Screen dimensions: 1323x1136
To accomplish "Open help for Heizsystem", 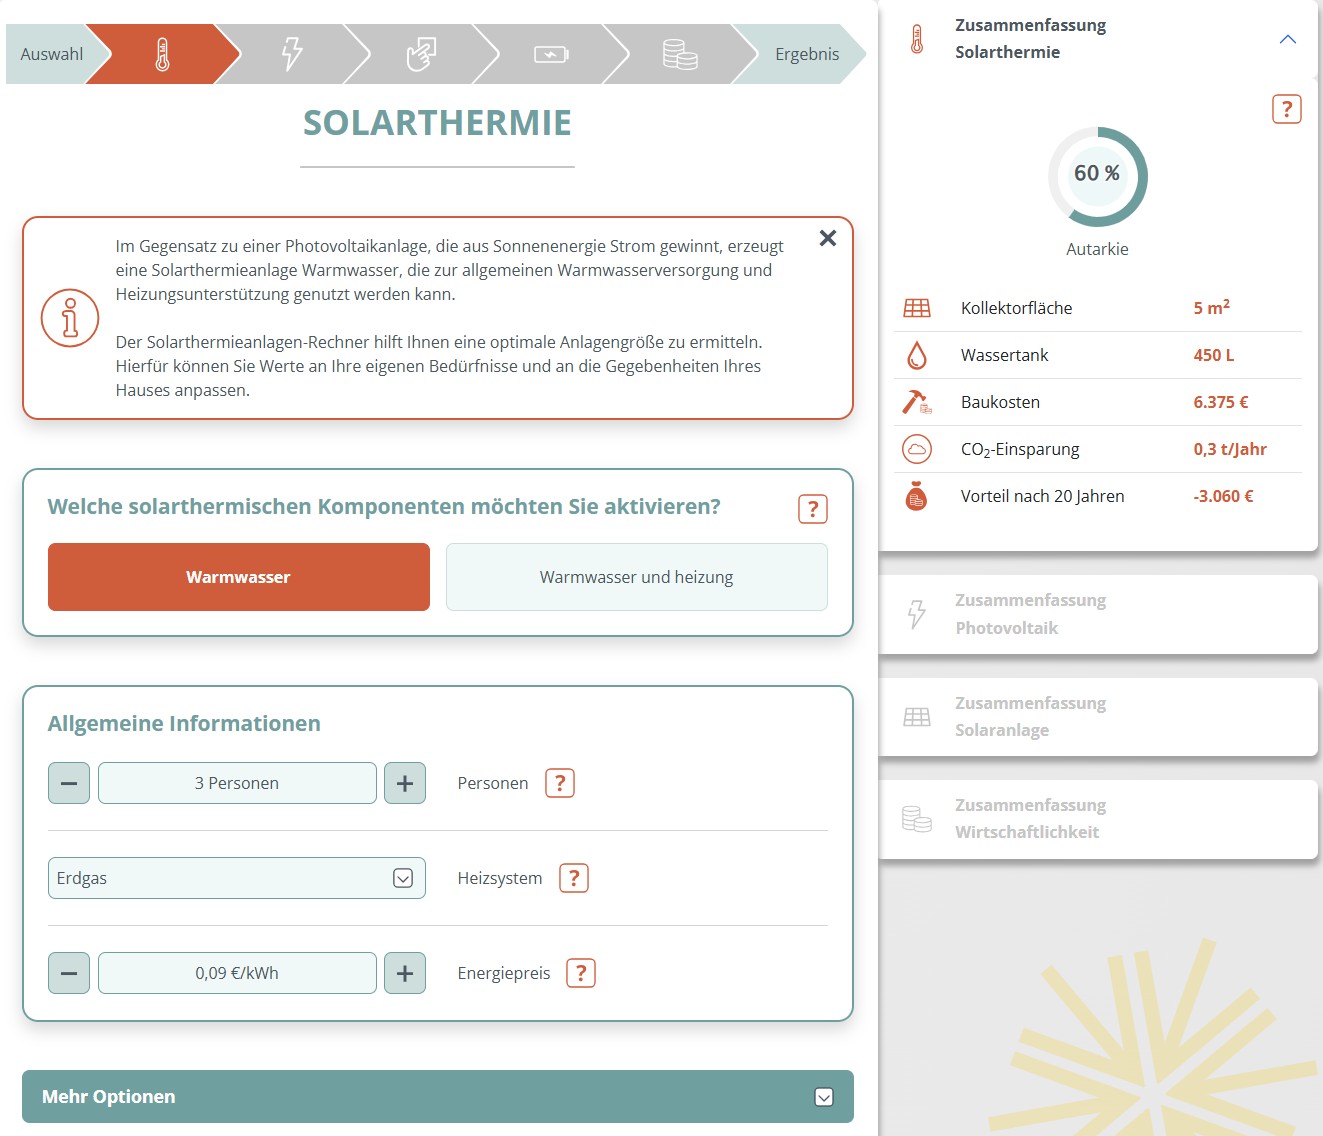I will (574, 878).
